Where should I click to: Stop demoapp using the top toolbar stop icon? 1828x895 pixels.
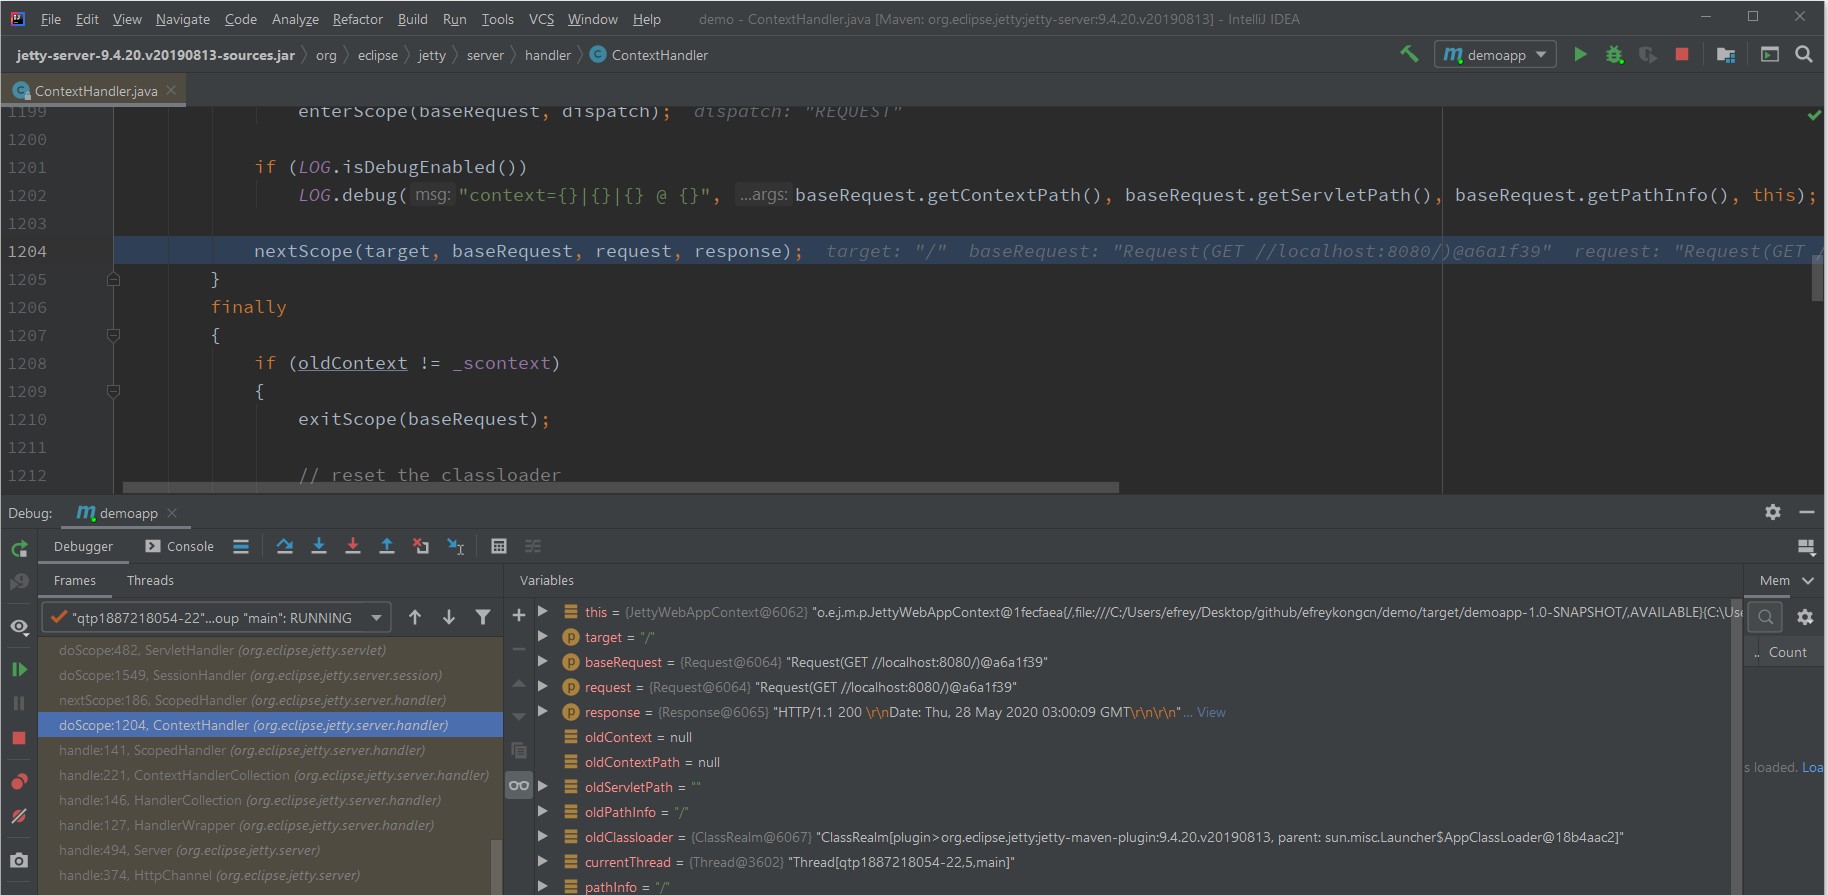point(1682,54)
